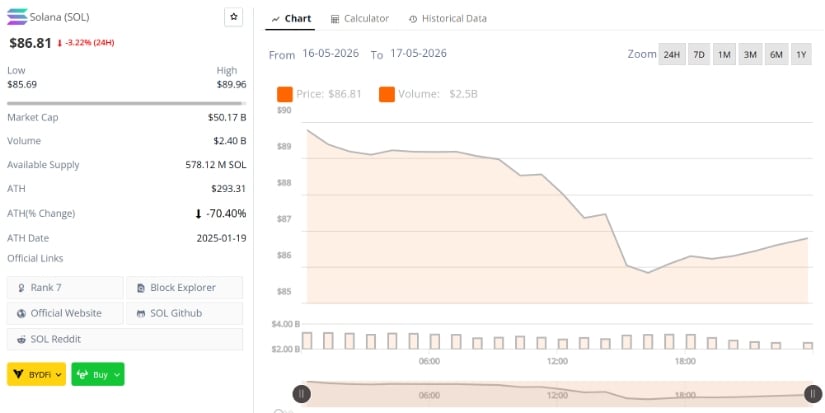This screenshot has width=825, height=413.
Task: Click the supply value 578.12 M SOL
Action: [x=216, y=165]
